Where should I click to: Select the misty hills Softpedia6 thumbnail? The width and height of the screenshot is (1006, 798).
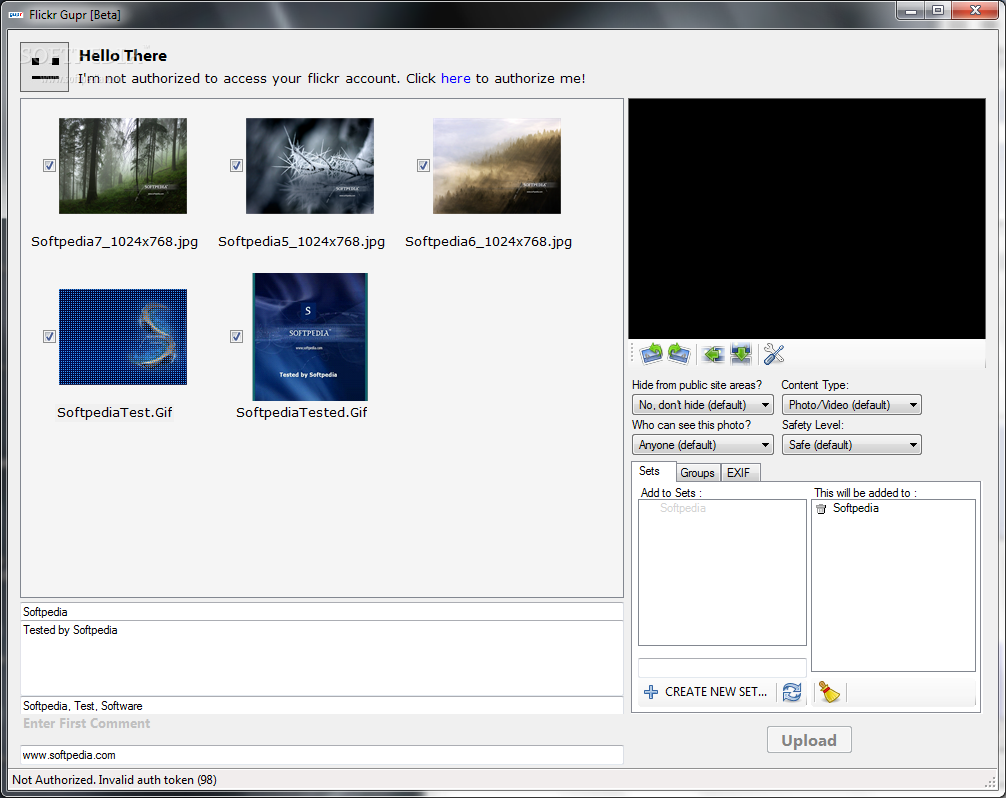click(497, 166)
